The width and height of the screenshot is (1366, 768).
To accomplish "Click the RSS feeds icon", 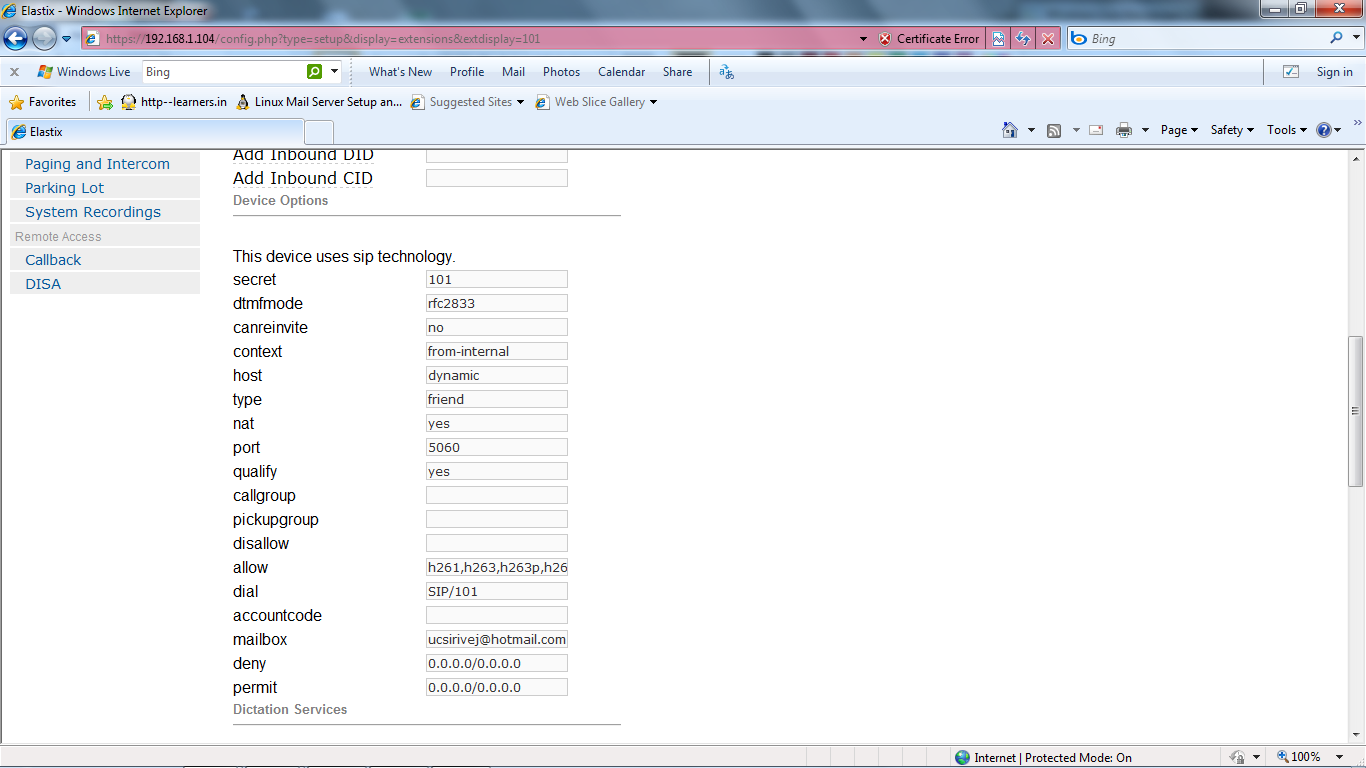I will 1054,130.
